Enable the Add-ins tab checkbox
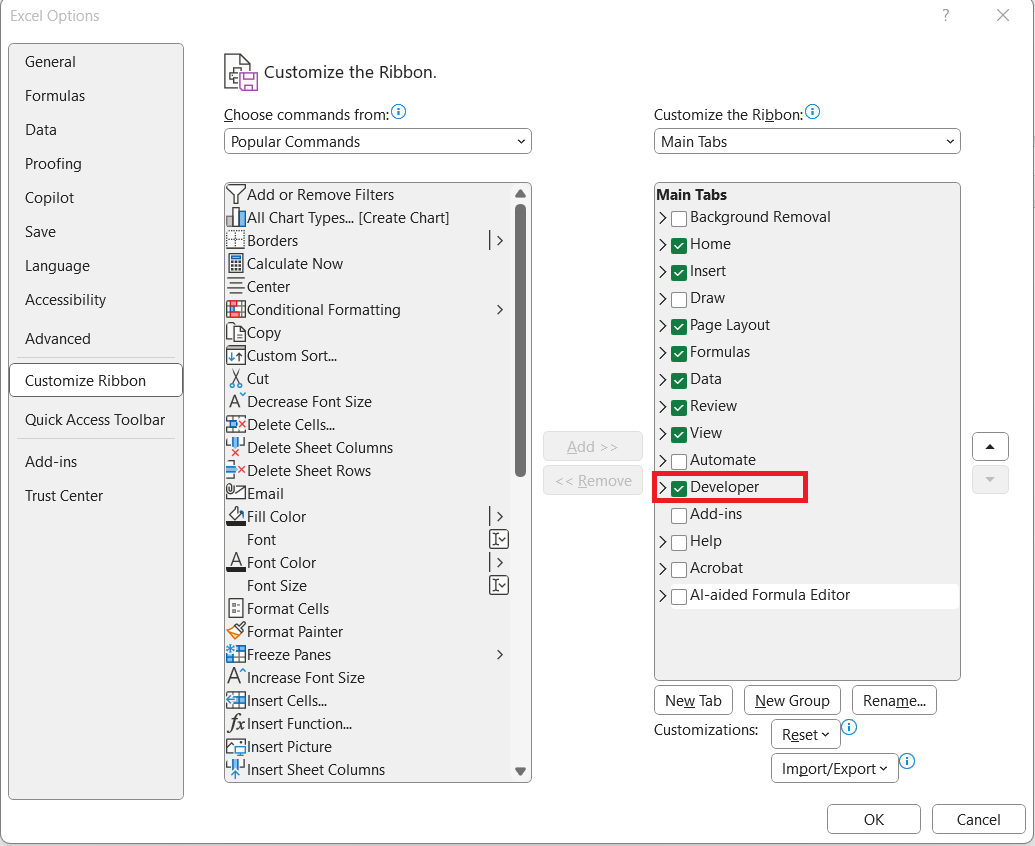 [679, 515]
